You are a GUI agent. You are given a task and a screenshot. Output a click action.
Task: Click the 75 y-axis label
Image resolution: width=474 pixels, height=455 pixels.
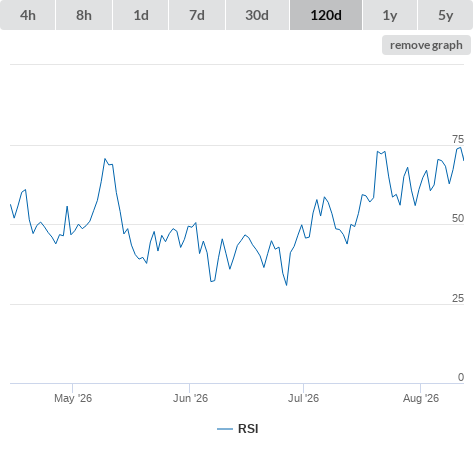tap(458, 139)
